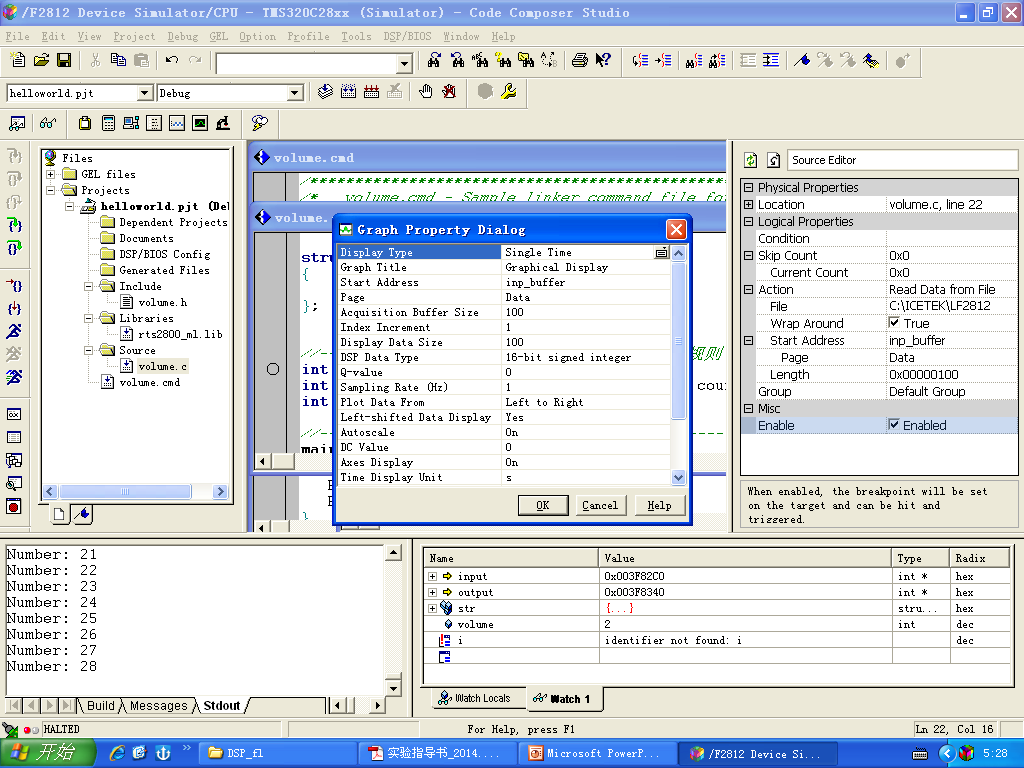Toggle the Enable Enabled checkbox
1024x768 pixels.
[894, 424]
